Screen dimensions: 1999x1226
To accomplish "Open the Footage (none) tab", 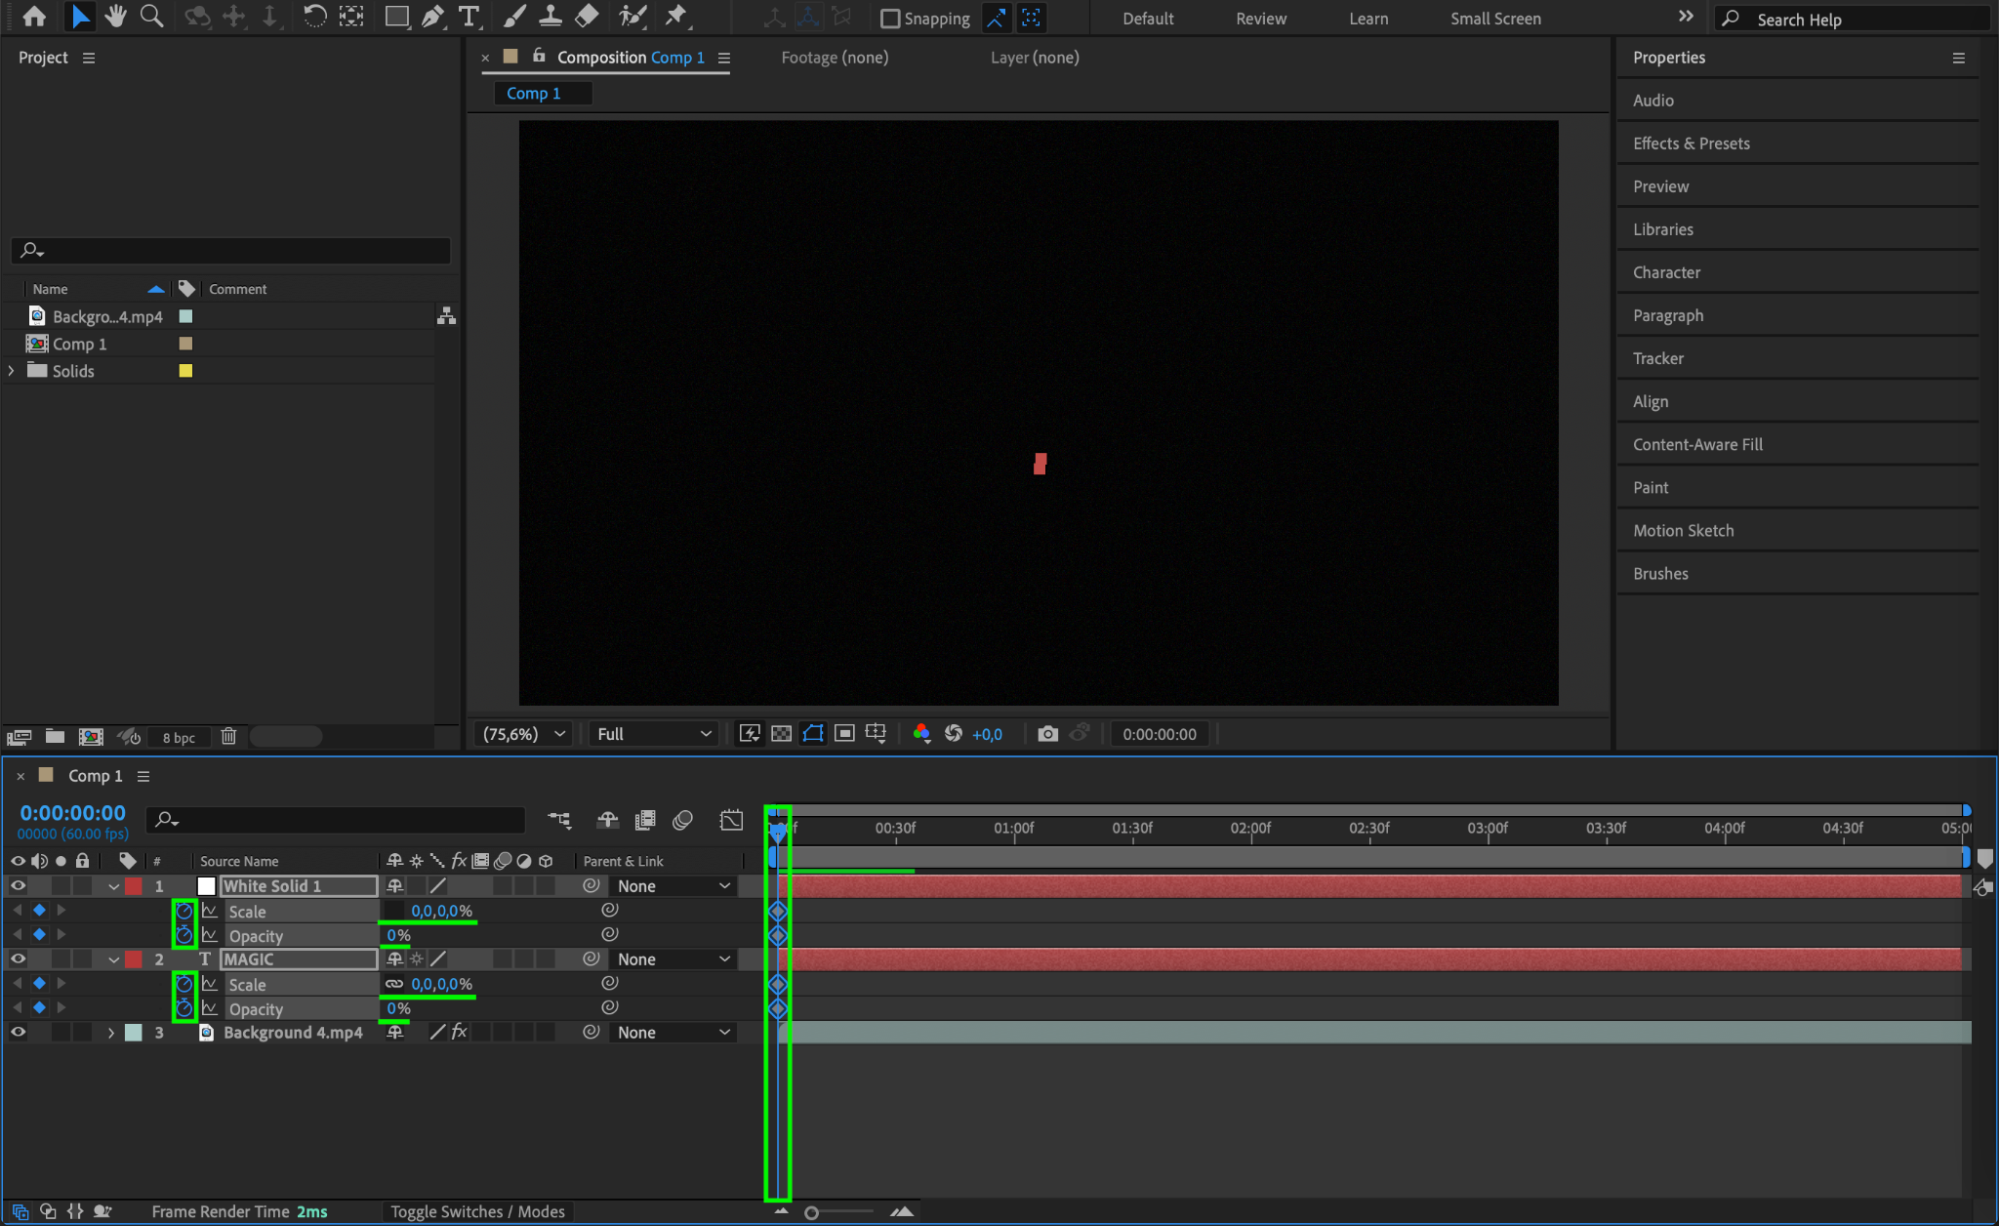I will (834, 57).
